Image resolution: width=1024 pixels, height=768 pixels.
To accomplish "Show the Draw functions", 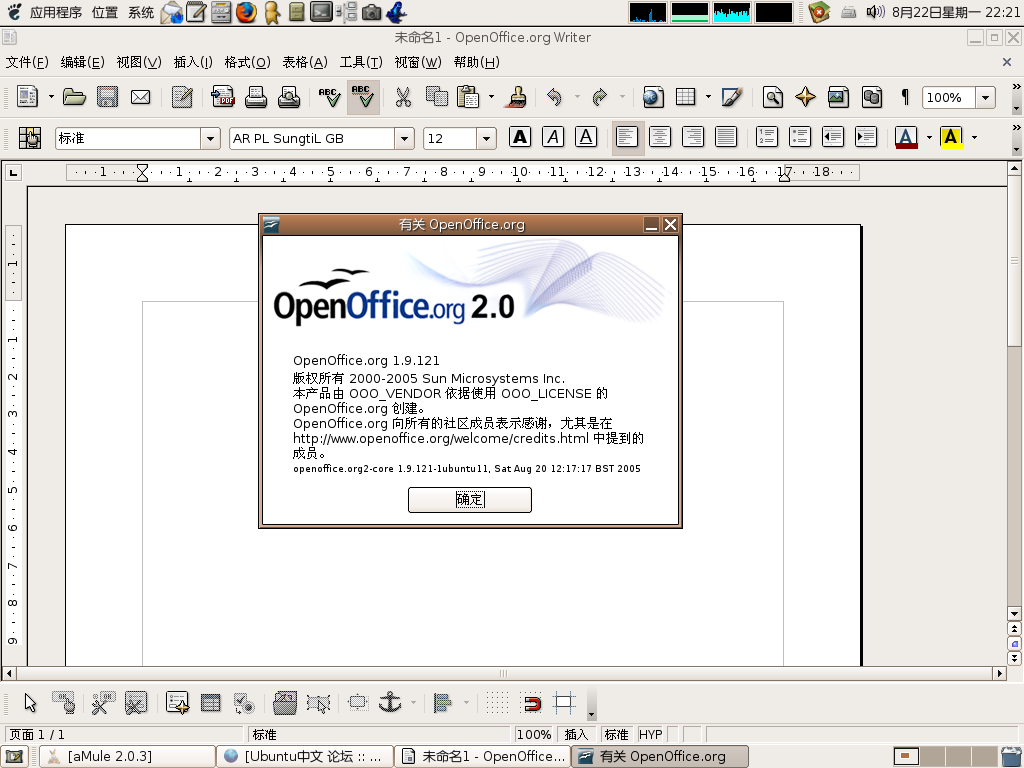I will [x=732, y=97].
